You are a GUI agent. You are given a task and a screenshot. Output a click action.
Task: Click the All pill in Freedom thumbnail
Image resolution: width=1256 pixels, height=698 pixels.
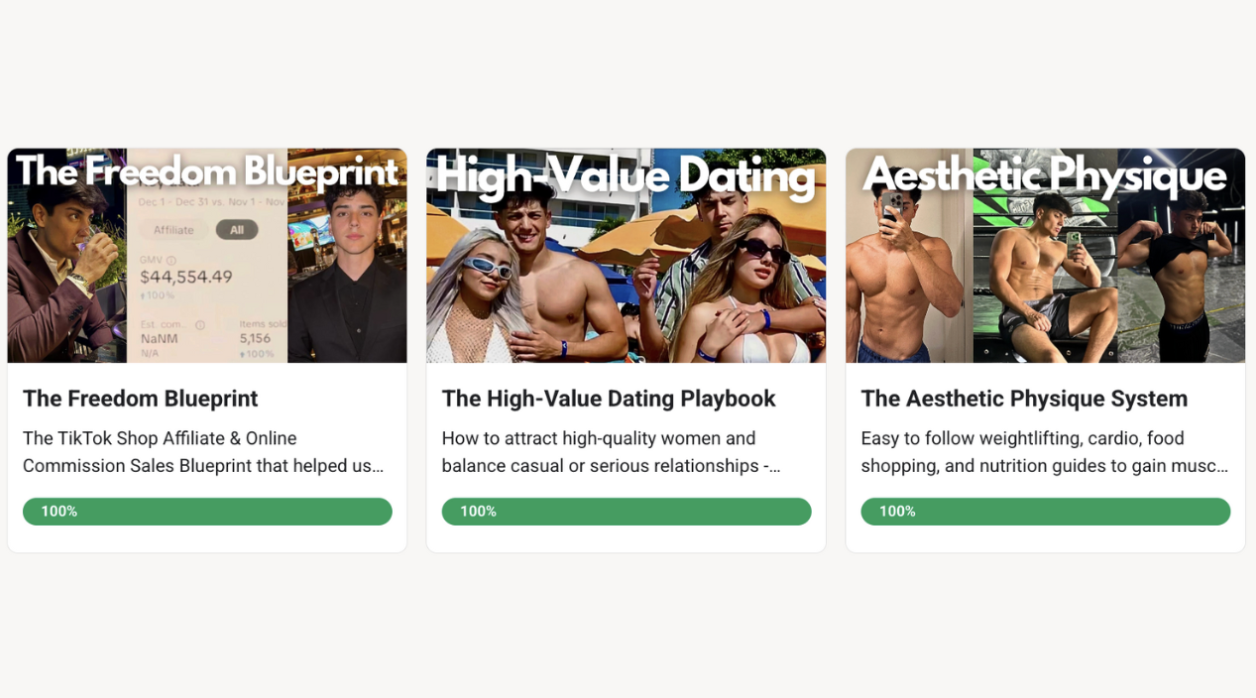pyautogui.click(x=237, y=229)
